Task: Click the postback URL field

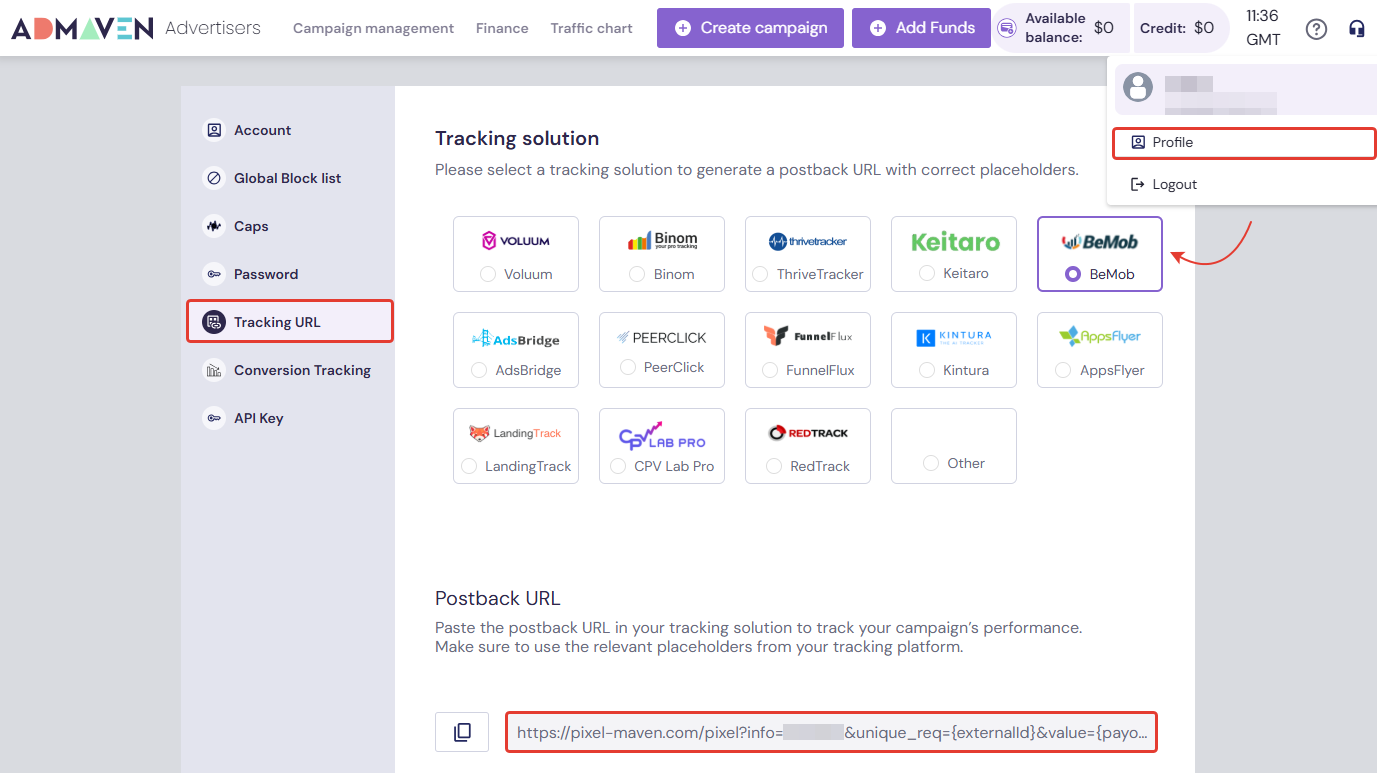Action: 831,732
